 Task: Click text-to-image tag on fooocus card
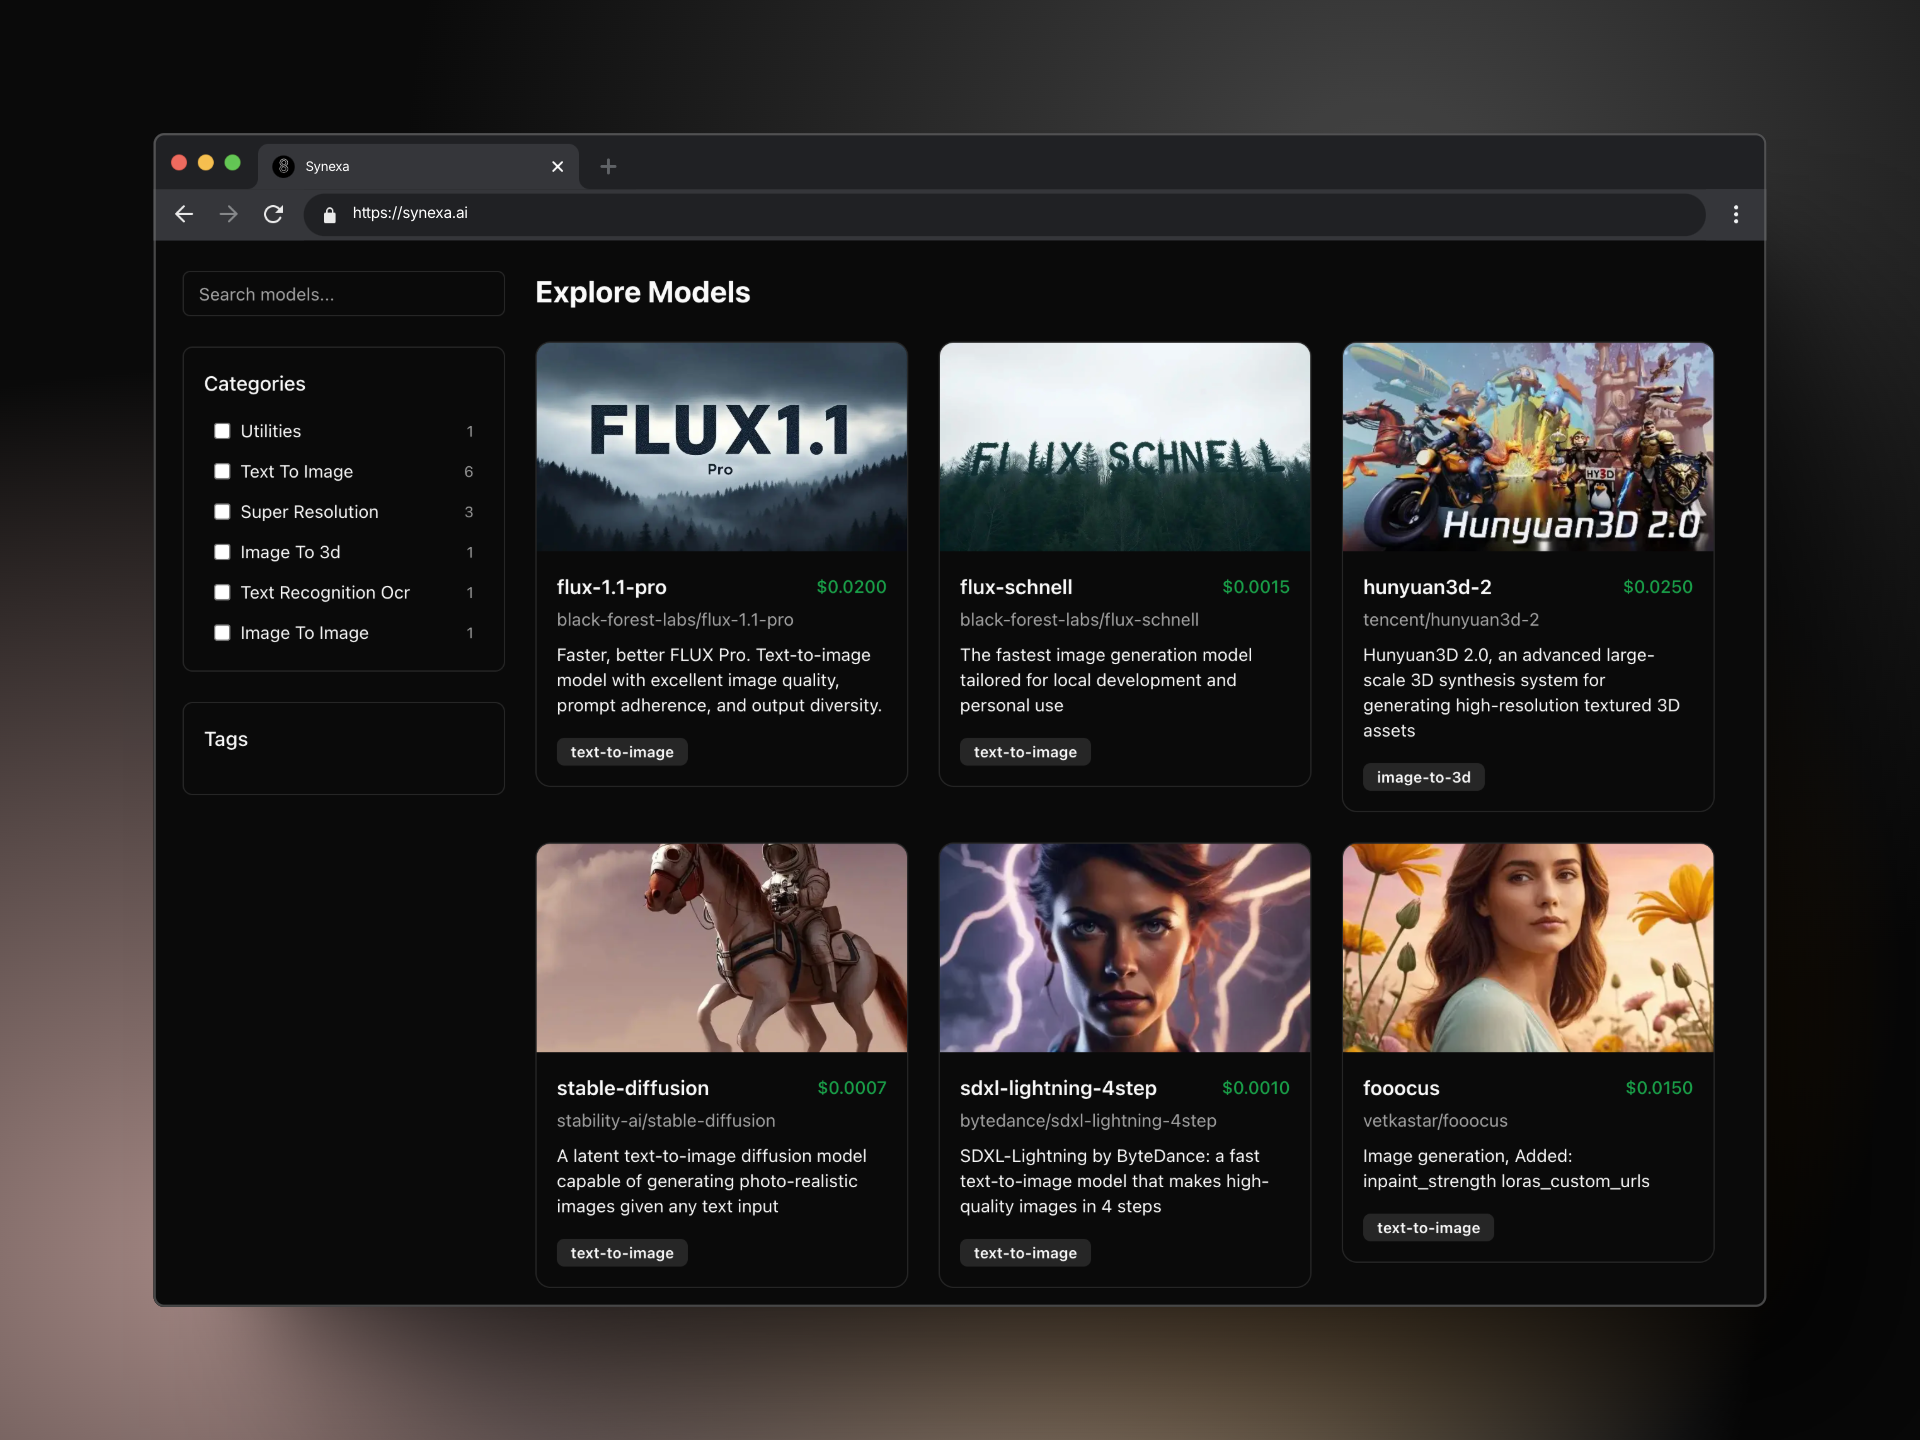[x=1427, y=1228]
